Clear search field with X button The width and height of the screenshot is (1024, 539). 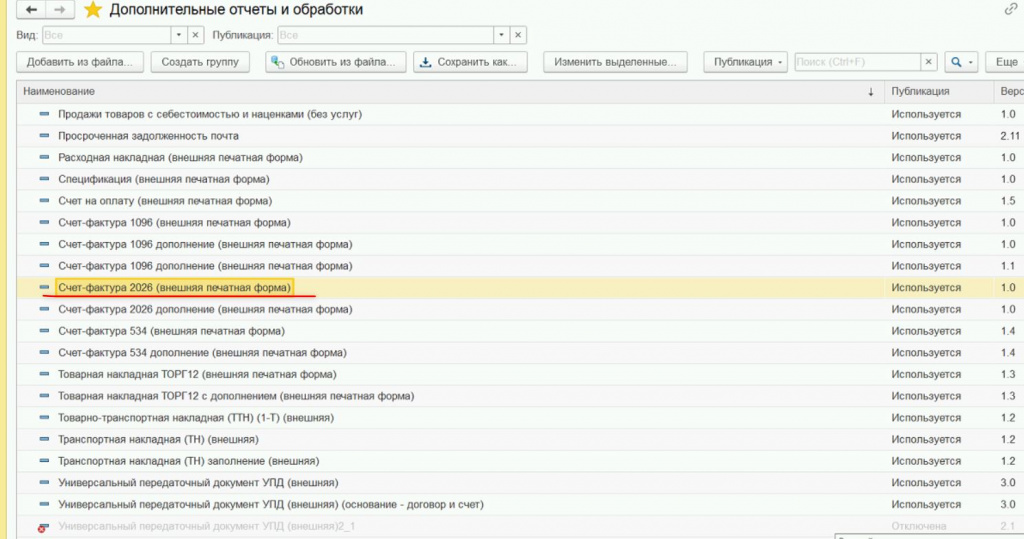(x=929, y=62)
